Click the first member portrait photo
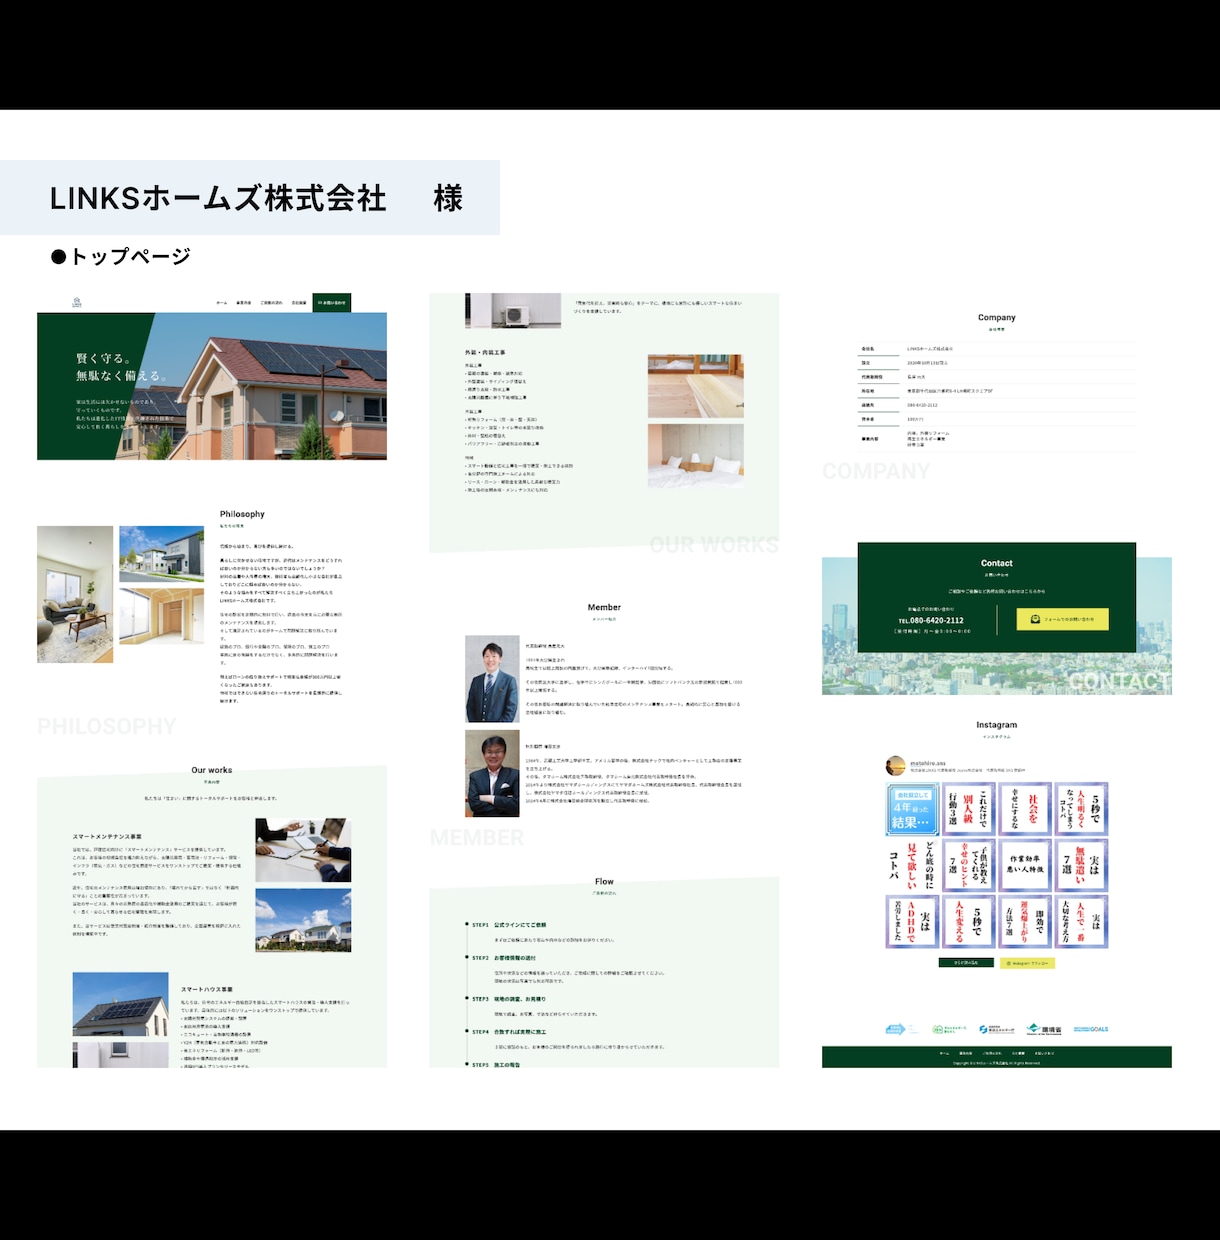The height and width of the screenshot is (1240, 1220). coord(492,679)
